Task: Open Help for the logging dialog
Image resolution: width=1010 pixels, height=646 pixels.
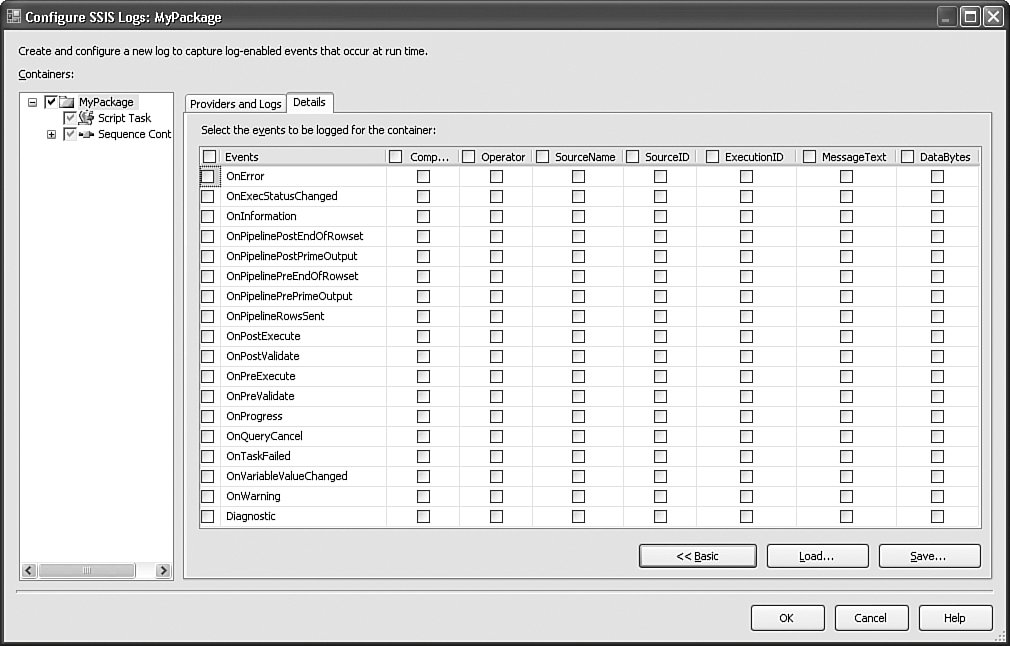Action: point(955,618)
